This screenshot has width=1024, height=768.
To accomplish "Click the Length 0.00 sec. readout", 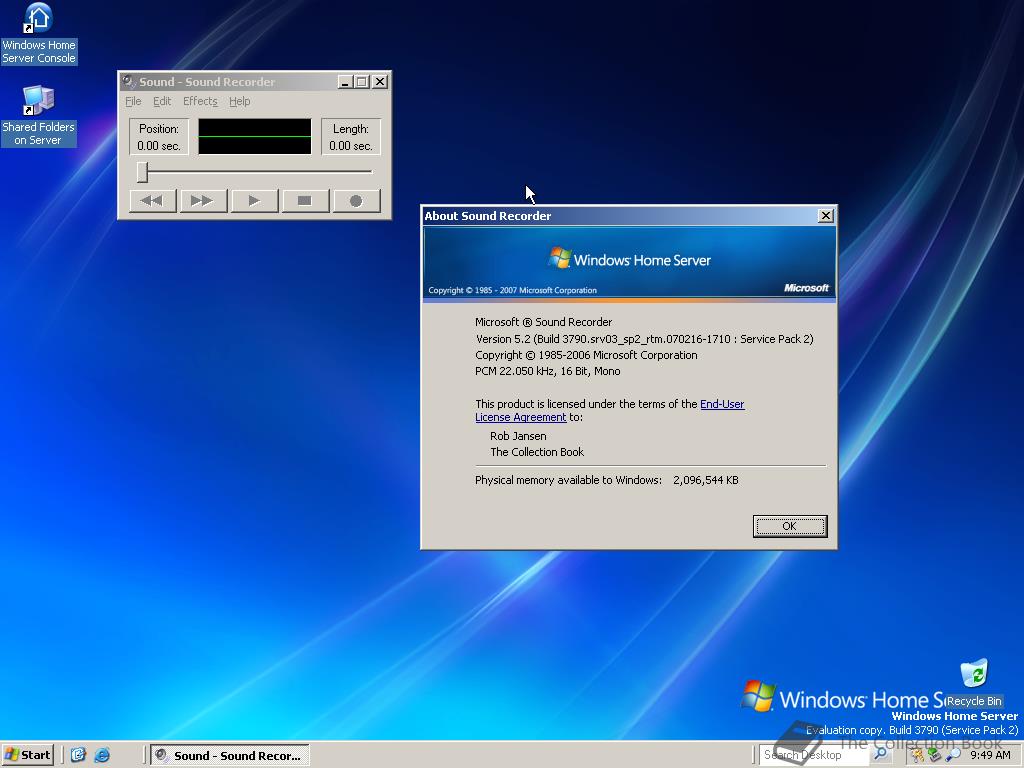I will (351, 136).
